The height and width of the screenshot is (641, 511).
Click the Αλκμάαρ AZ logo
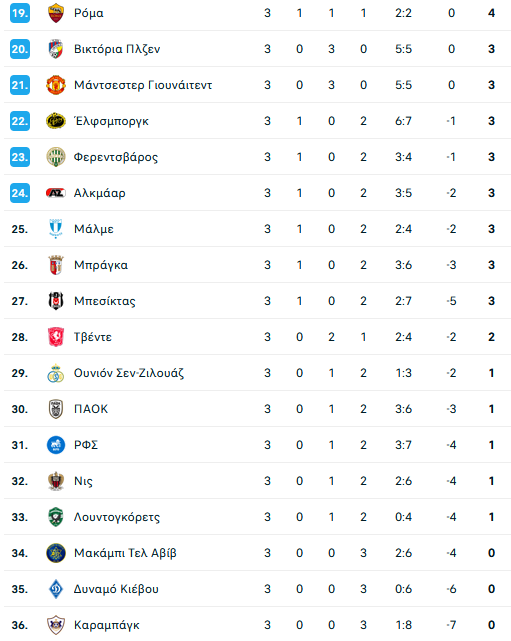coord(56,193)
